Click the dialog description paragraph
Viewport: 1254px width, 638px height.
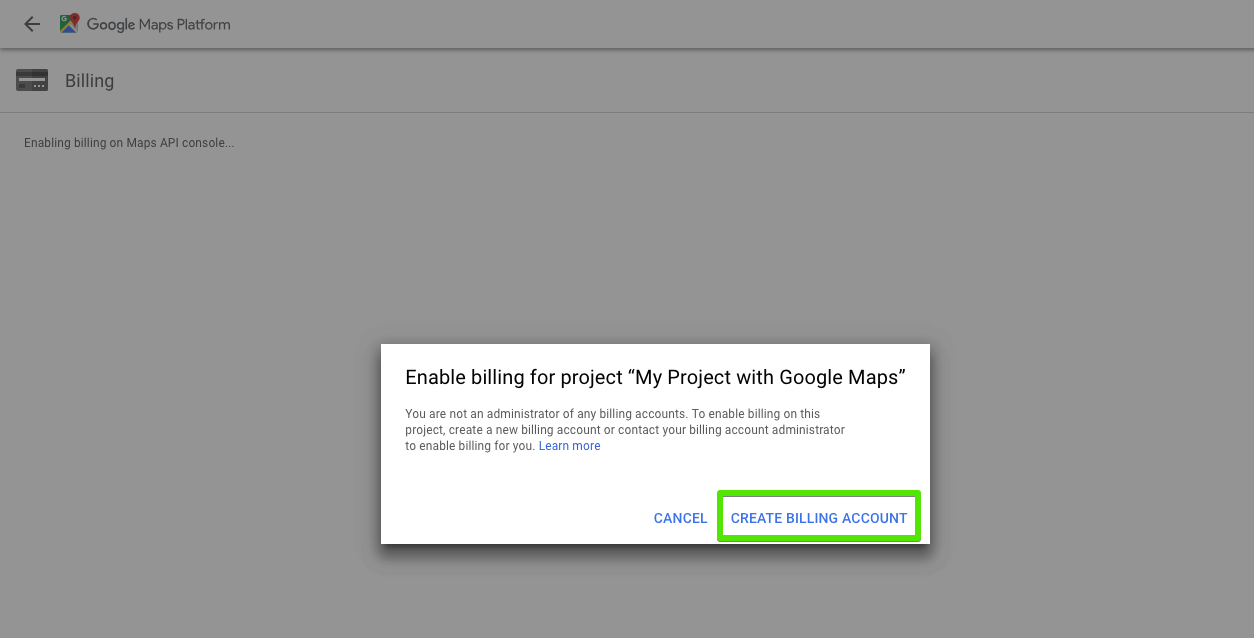coord(626,429)
